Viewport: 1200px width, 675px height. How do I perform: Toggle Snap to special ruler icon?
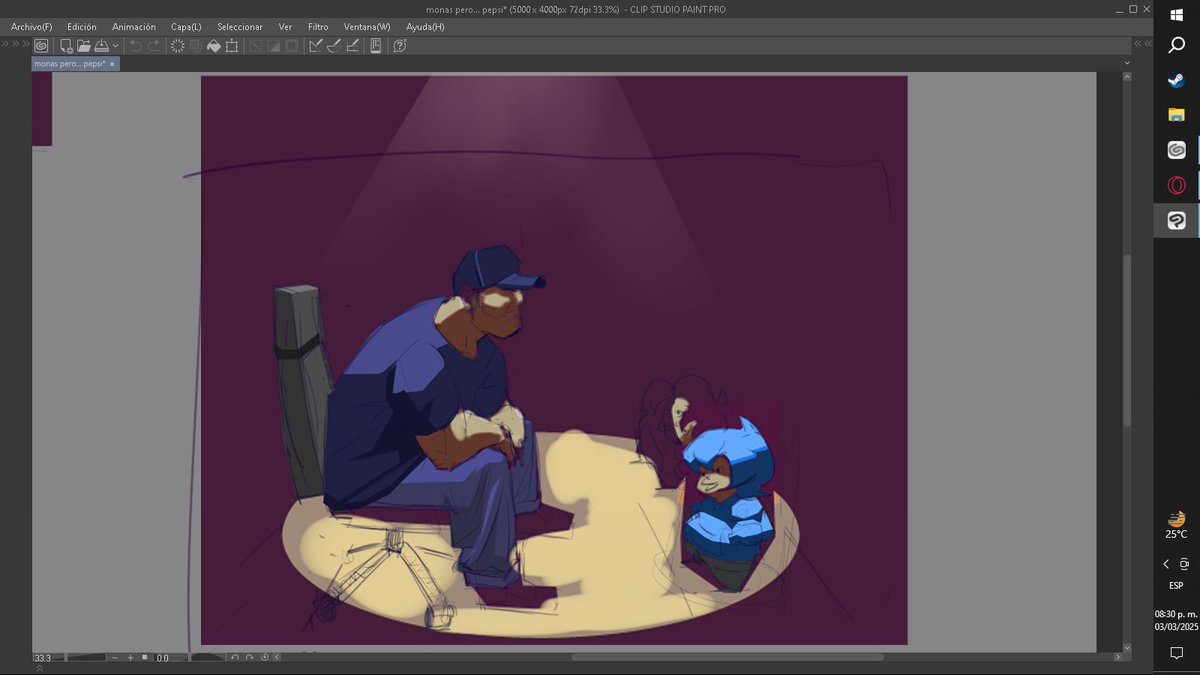[x=333, y=46]
